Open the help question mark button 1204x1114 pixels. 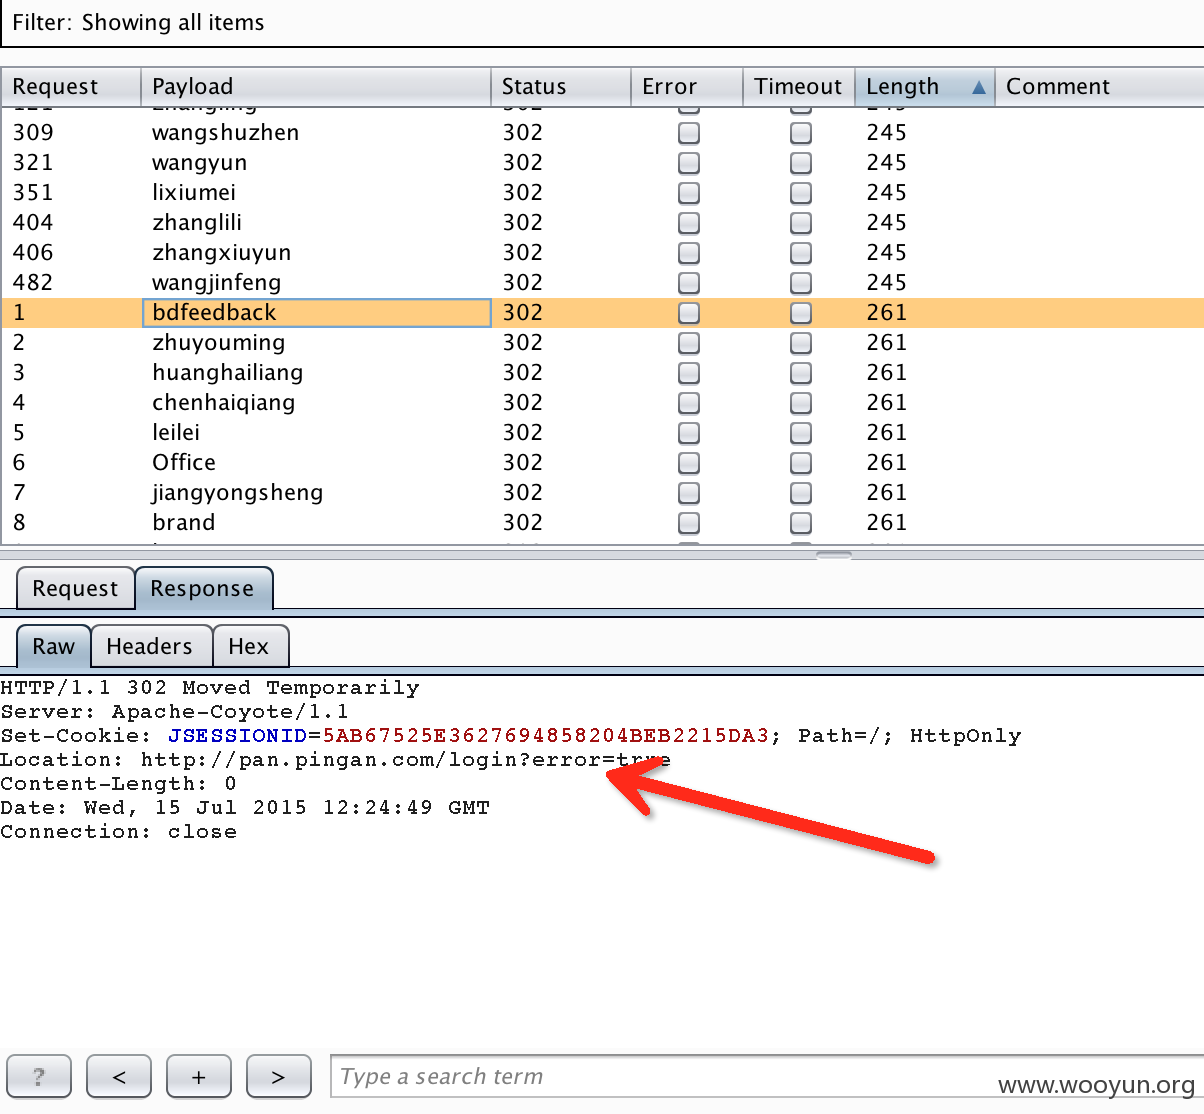[x=39, y=1077]
